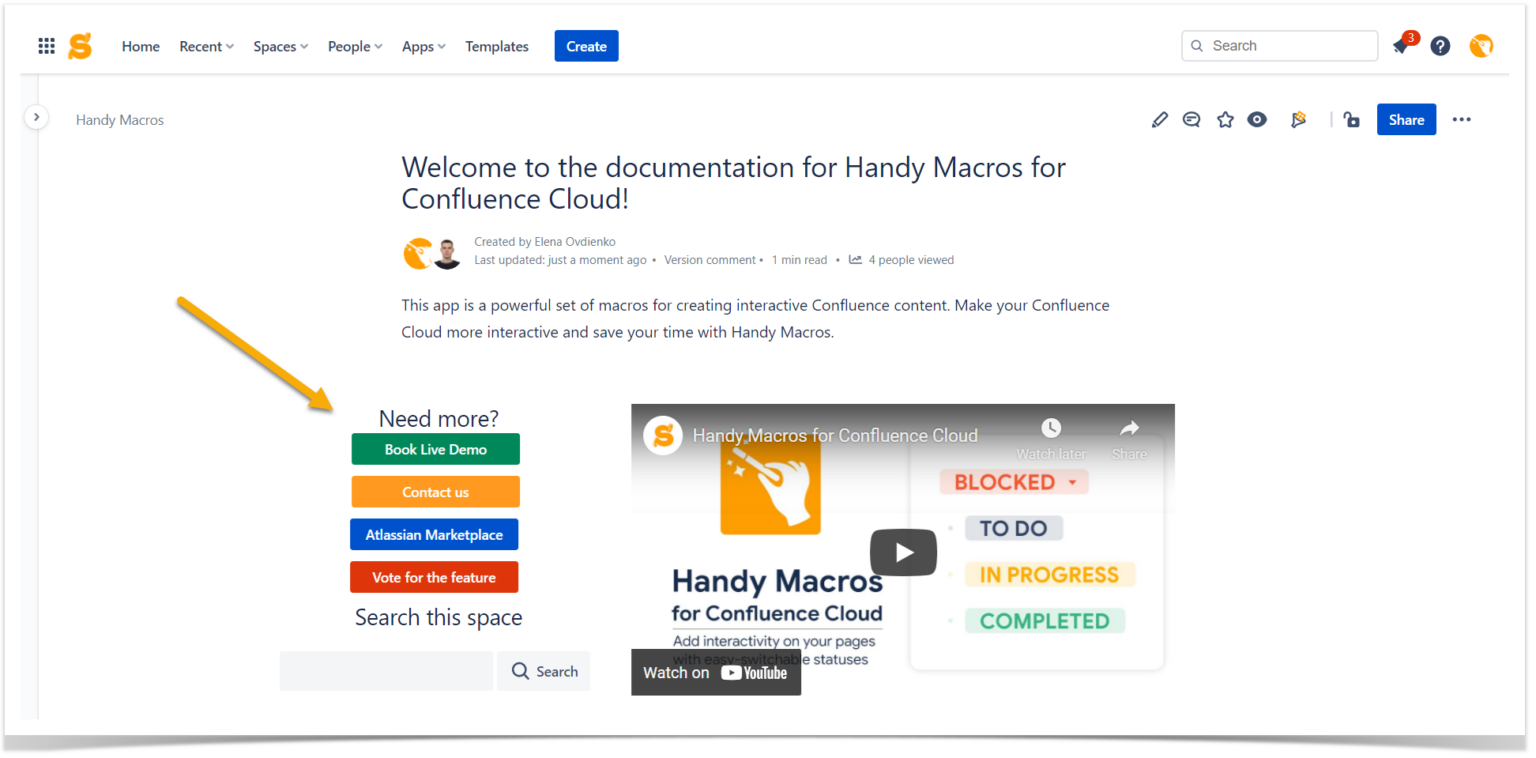Image resolution: width=1536 pixels, height=758 pixels.
Task: Open the Templates menu item
Action: (x=497, y=46)
